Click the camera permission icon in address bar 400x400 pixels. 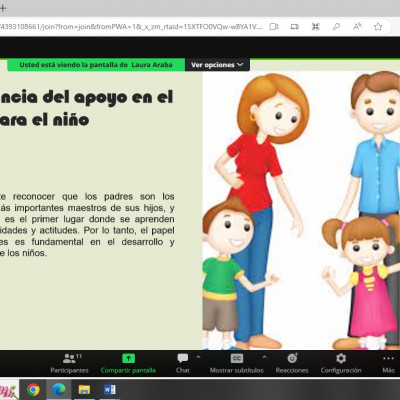(274, 27)
